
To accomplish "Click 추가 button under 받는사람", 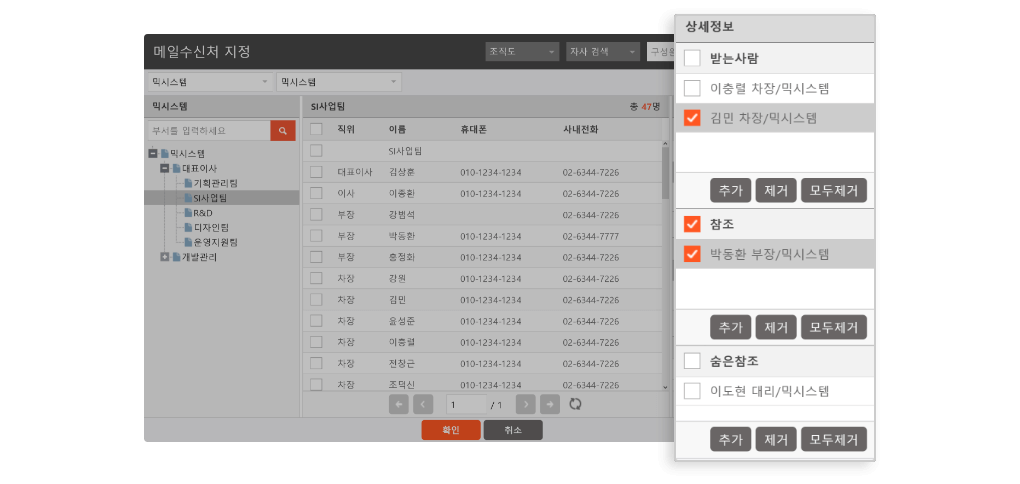I will point(731,191).
